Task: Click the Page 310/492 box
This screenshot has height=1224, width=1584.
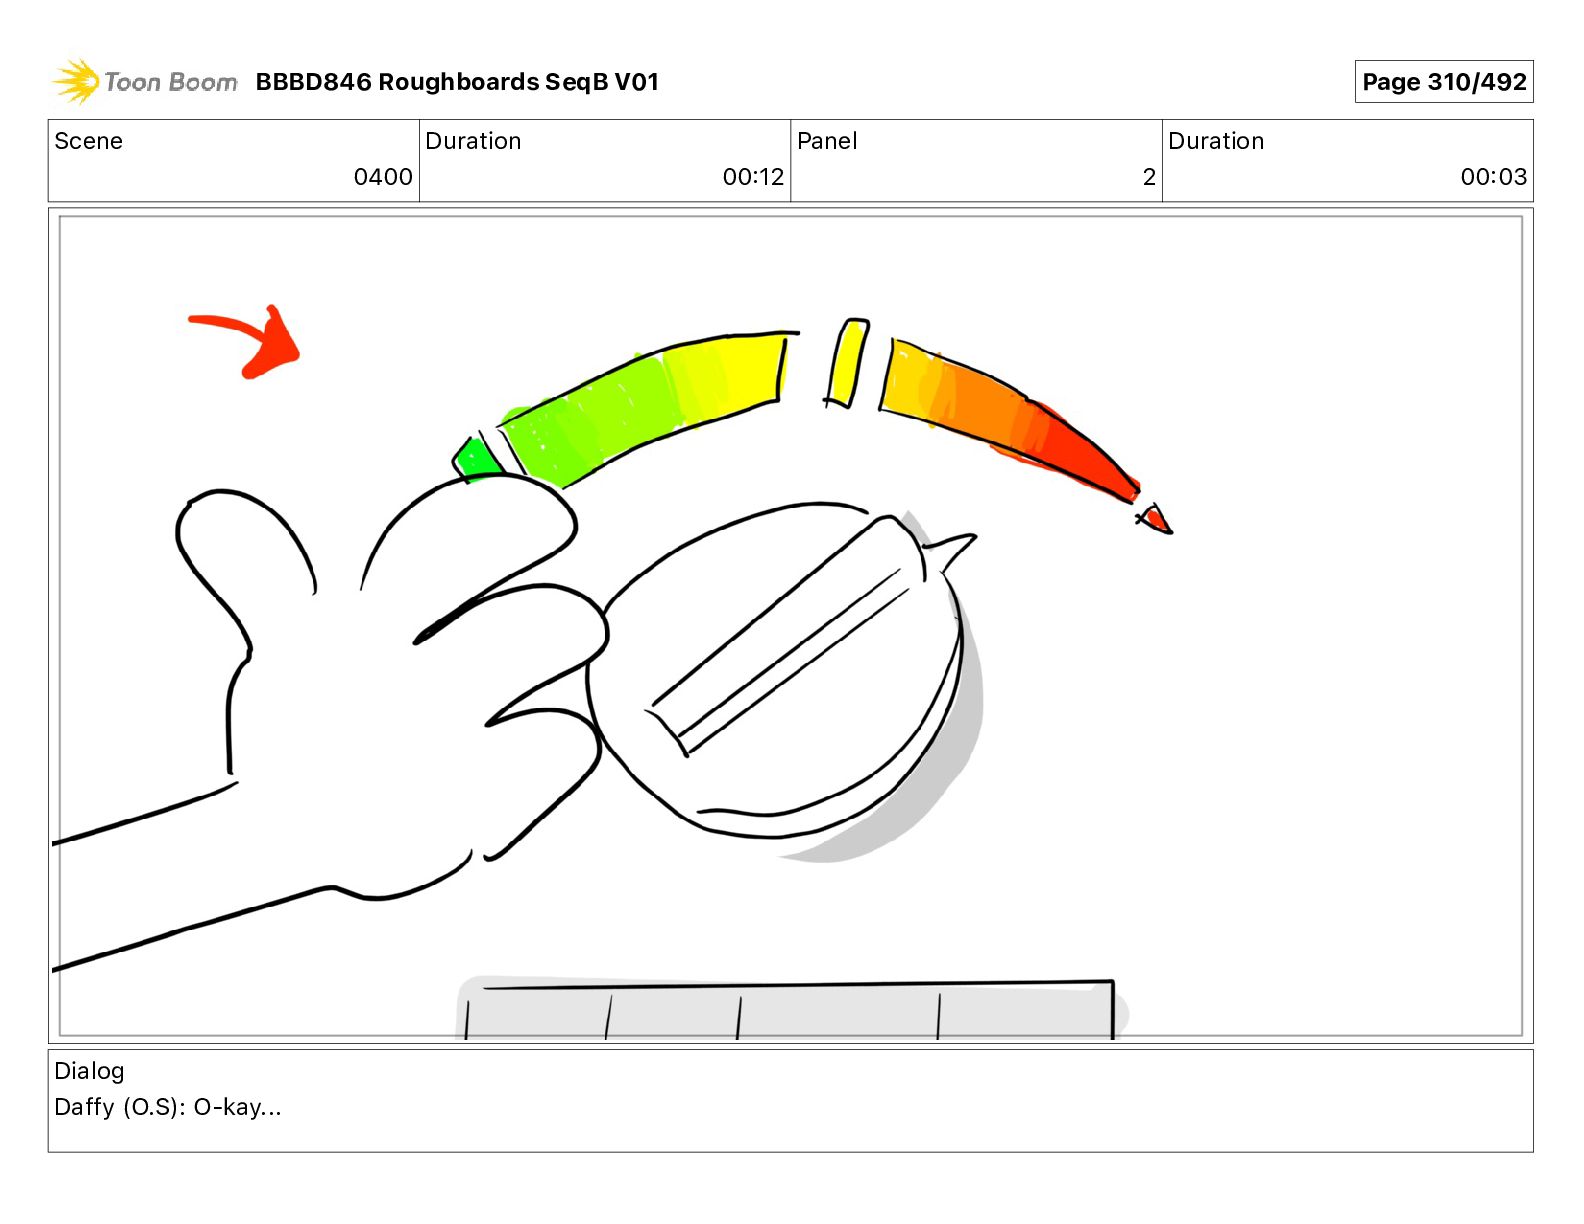Action: point(1444,82)
